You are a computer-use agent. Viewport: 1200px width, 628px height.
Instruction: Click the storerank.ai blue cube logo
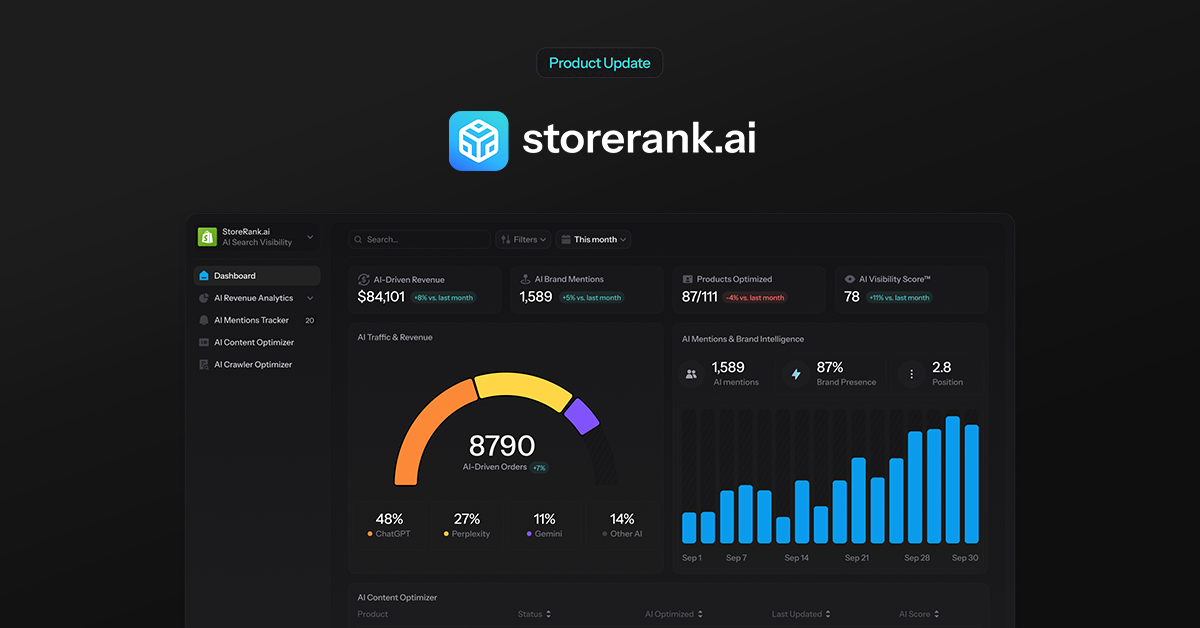(478, 141)
